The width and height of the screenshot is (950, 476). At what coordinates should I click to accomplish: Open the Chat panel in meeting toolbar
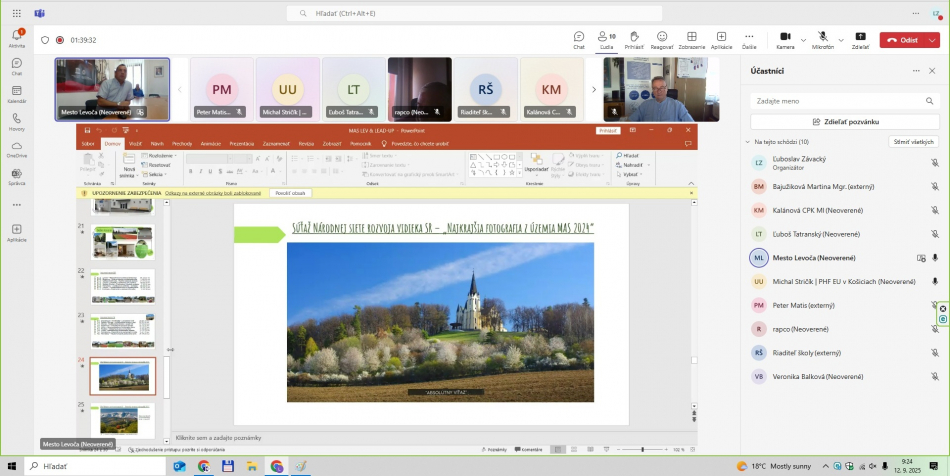point(579,38)
